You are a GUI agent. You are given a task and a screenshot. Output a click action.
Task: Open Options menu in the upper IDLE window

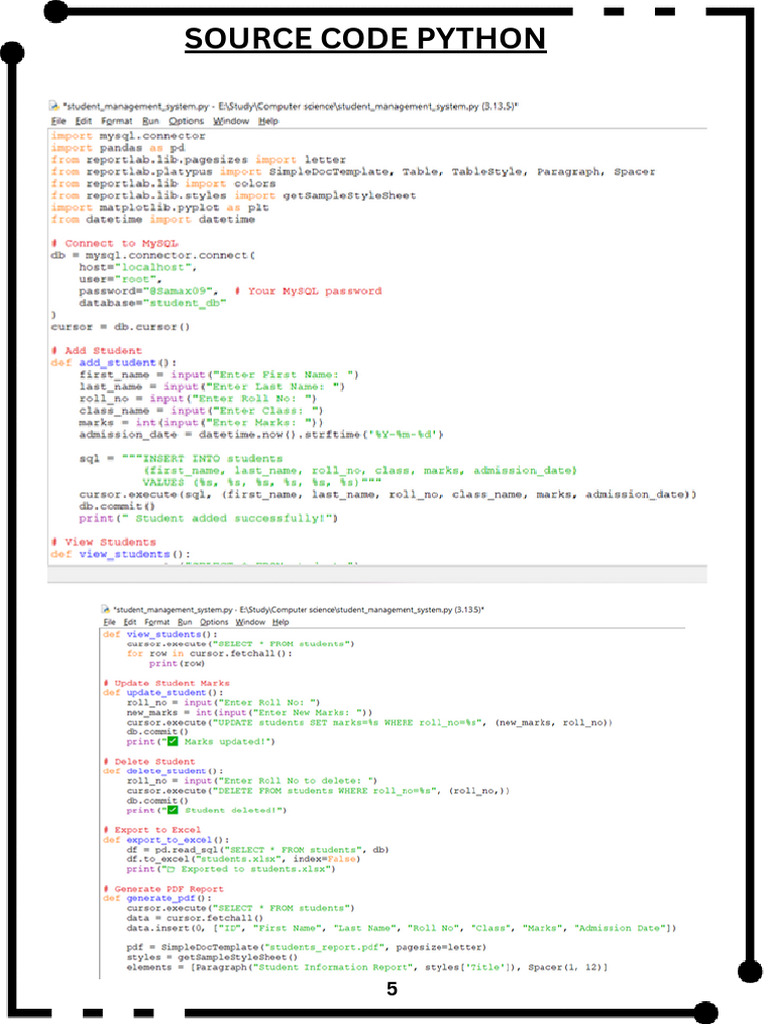186,121
